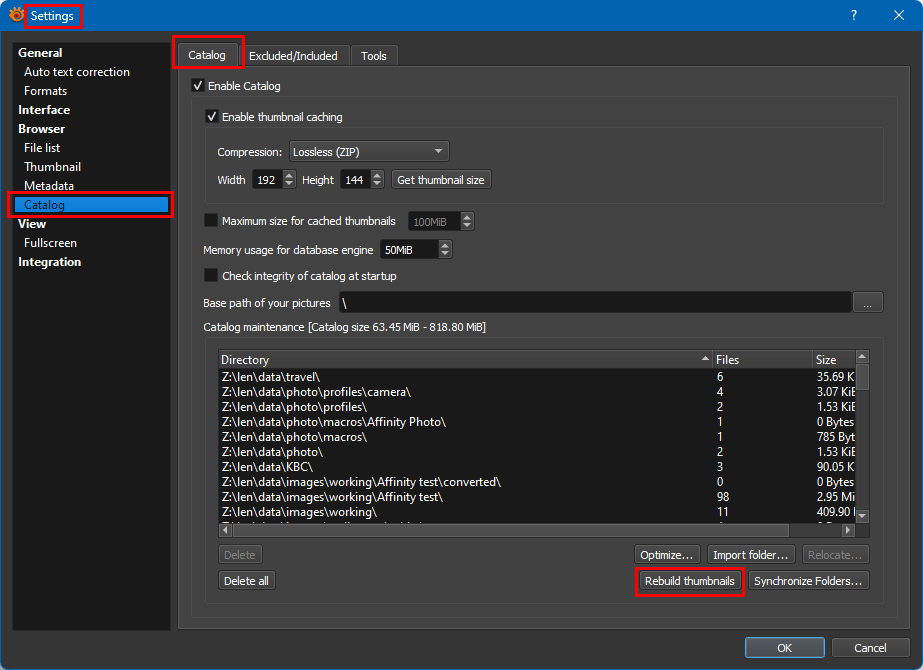Click the Synchronize Folders button
923x670 pixels.
click(808, 581)
